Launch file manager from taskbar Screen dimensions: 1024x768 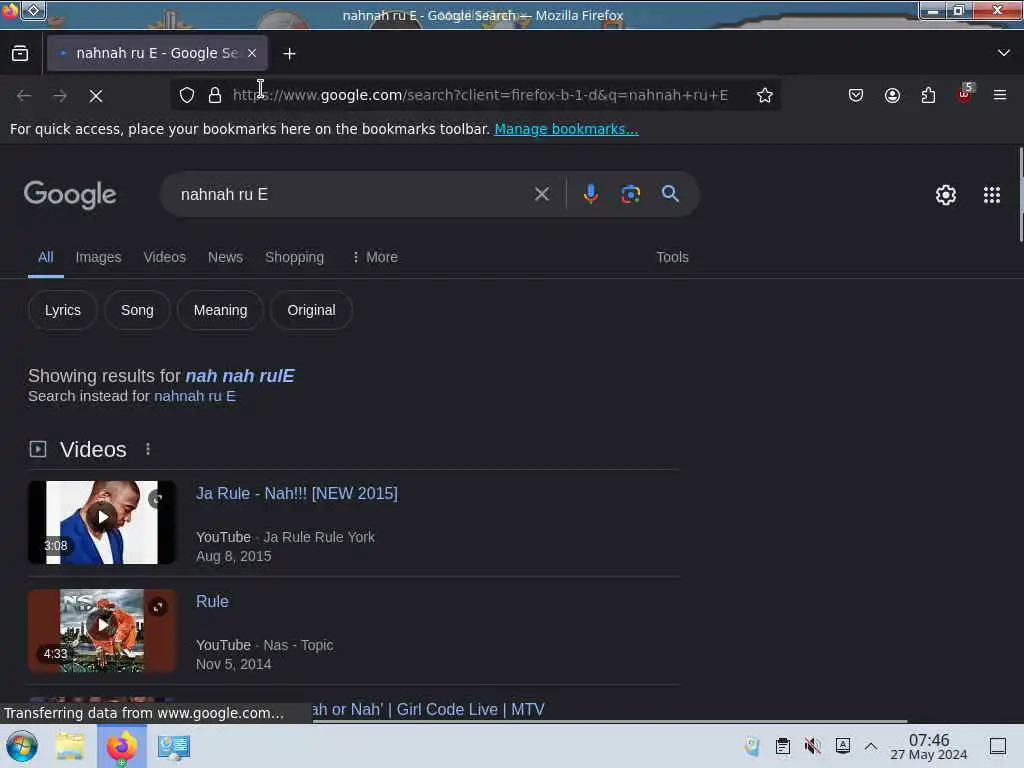[x=70, y=746]
